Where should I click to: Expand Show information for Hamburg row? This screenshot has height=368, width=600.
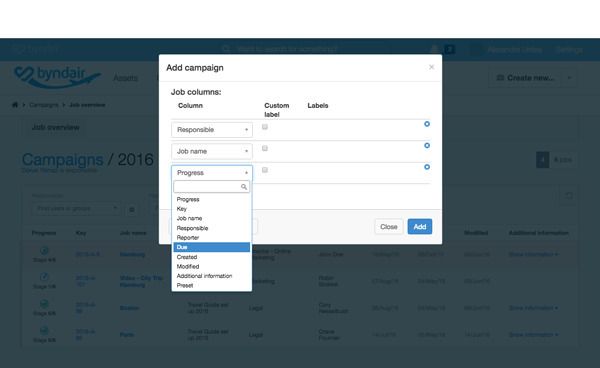click(533, 254)
